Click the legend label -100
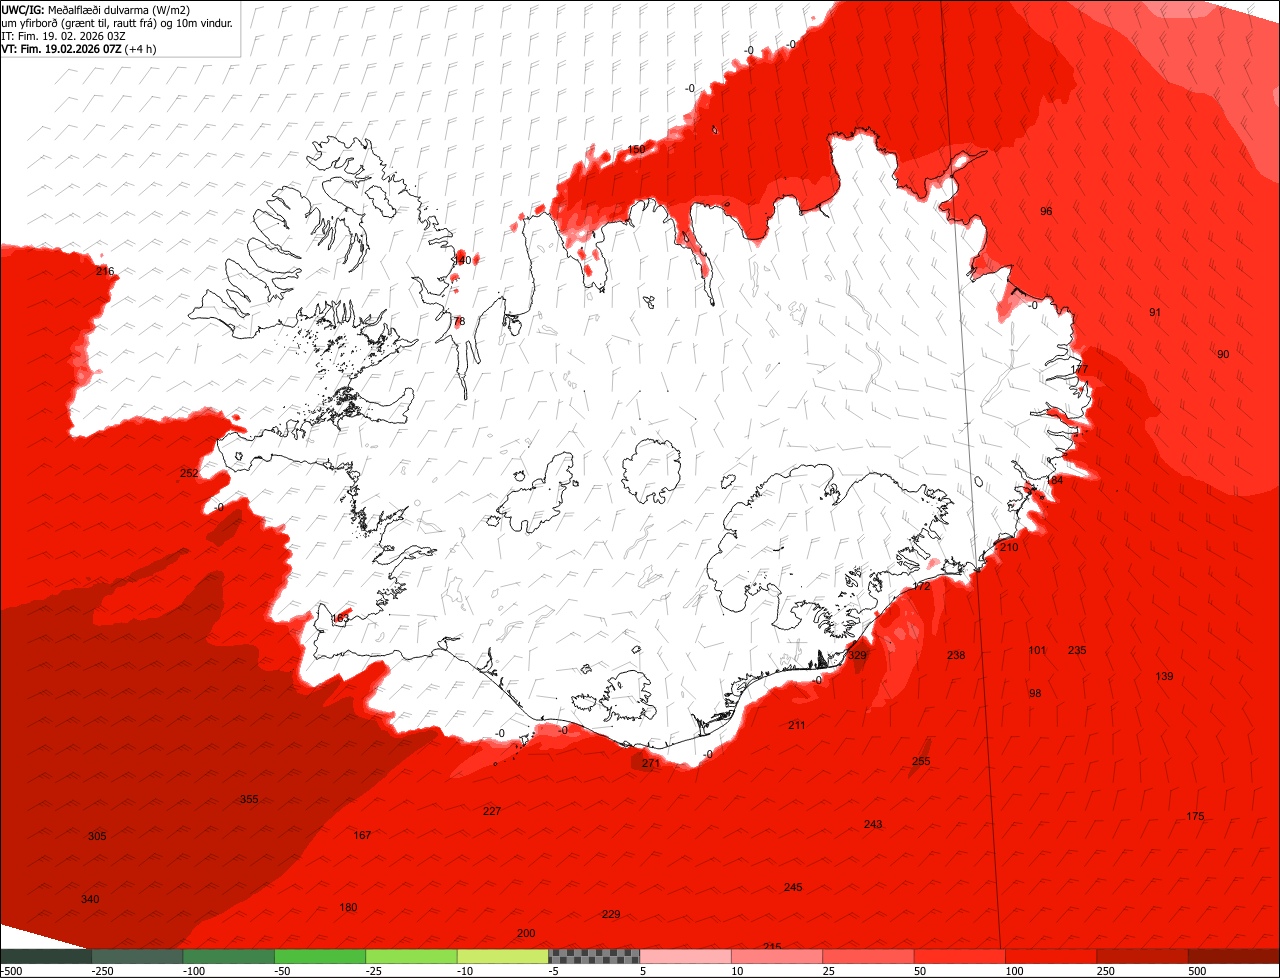 [x=193, y=971]
